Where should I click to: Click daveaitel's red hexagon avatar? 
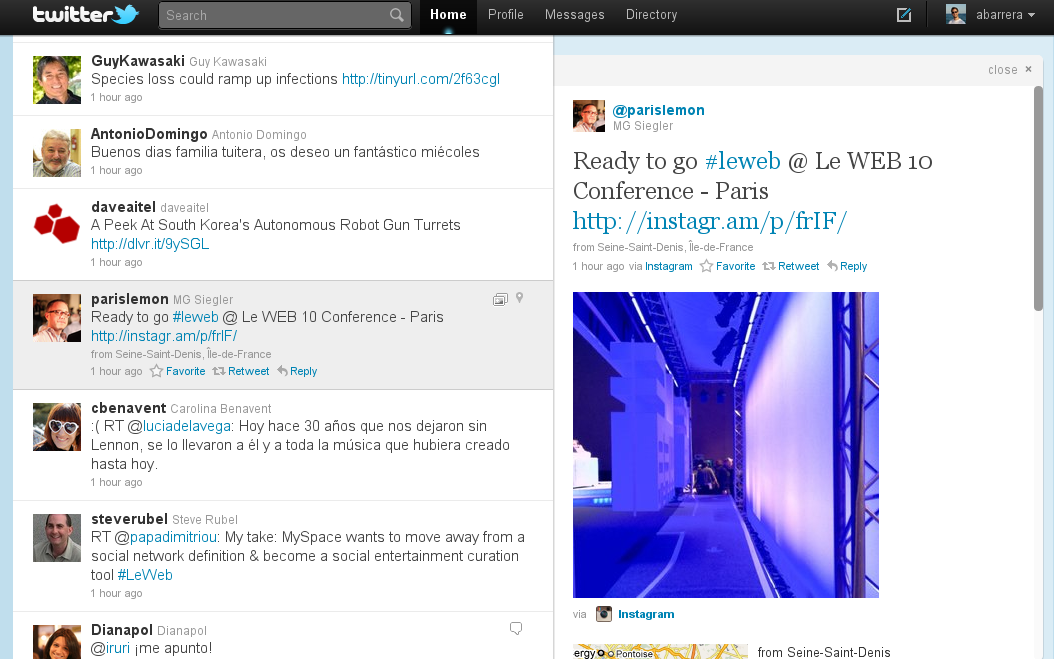pos(57,224)
